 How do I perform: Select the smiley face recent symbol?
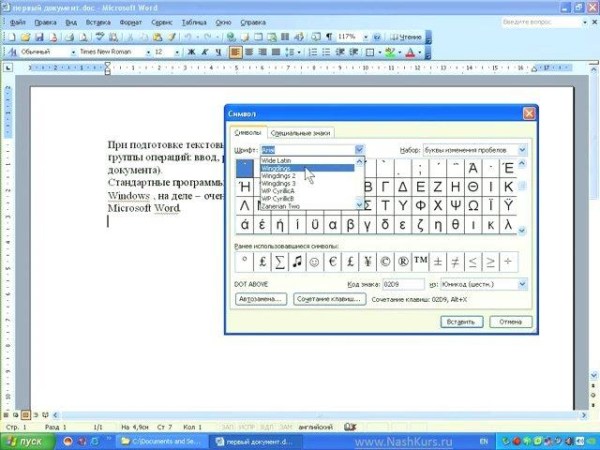[315, 262]
